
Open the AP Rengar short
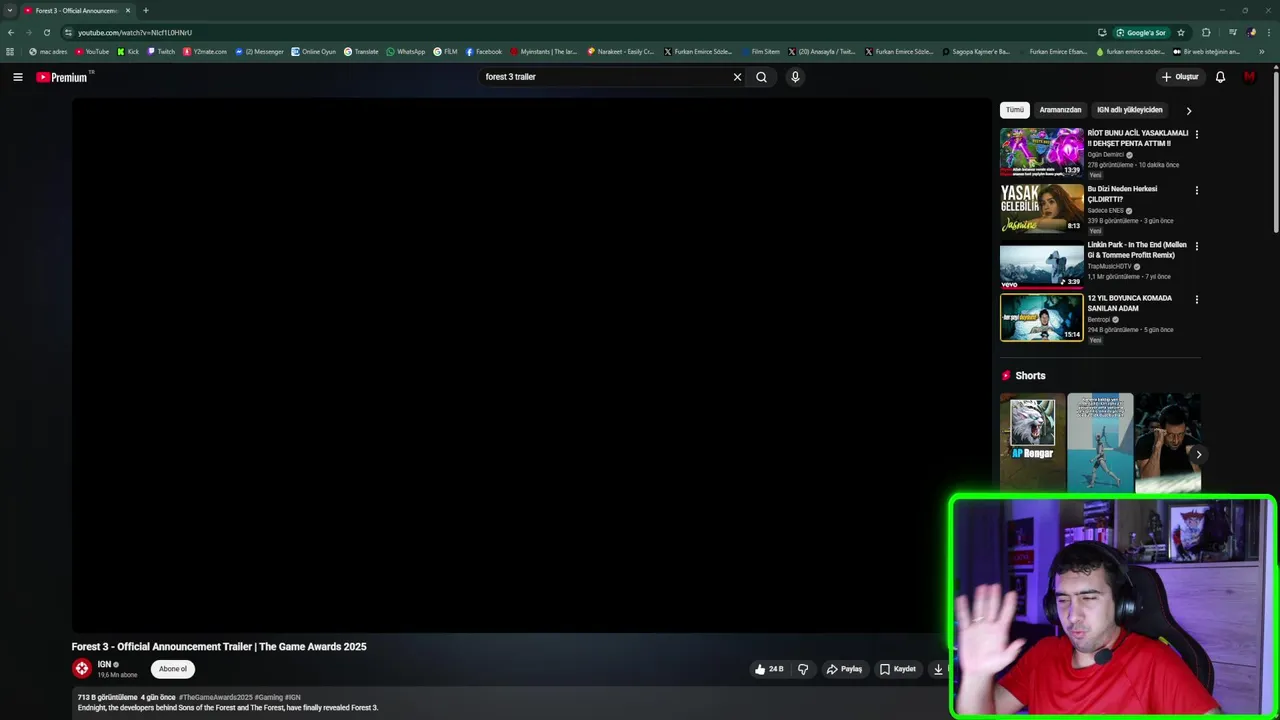pos(1032,442)
